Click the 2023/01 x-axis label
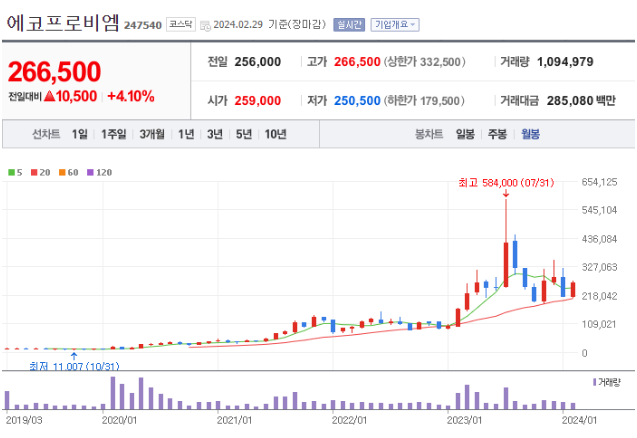The height and width of the screenshot is (438, 637). point(465,420)
